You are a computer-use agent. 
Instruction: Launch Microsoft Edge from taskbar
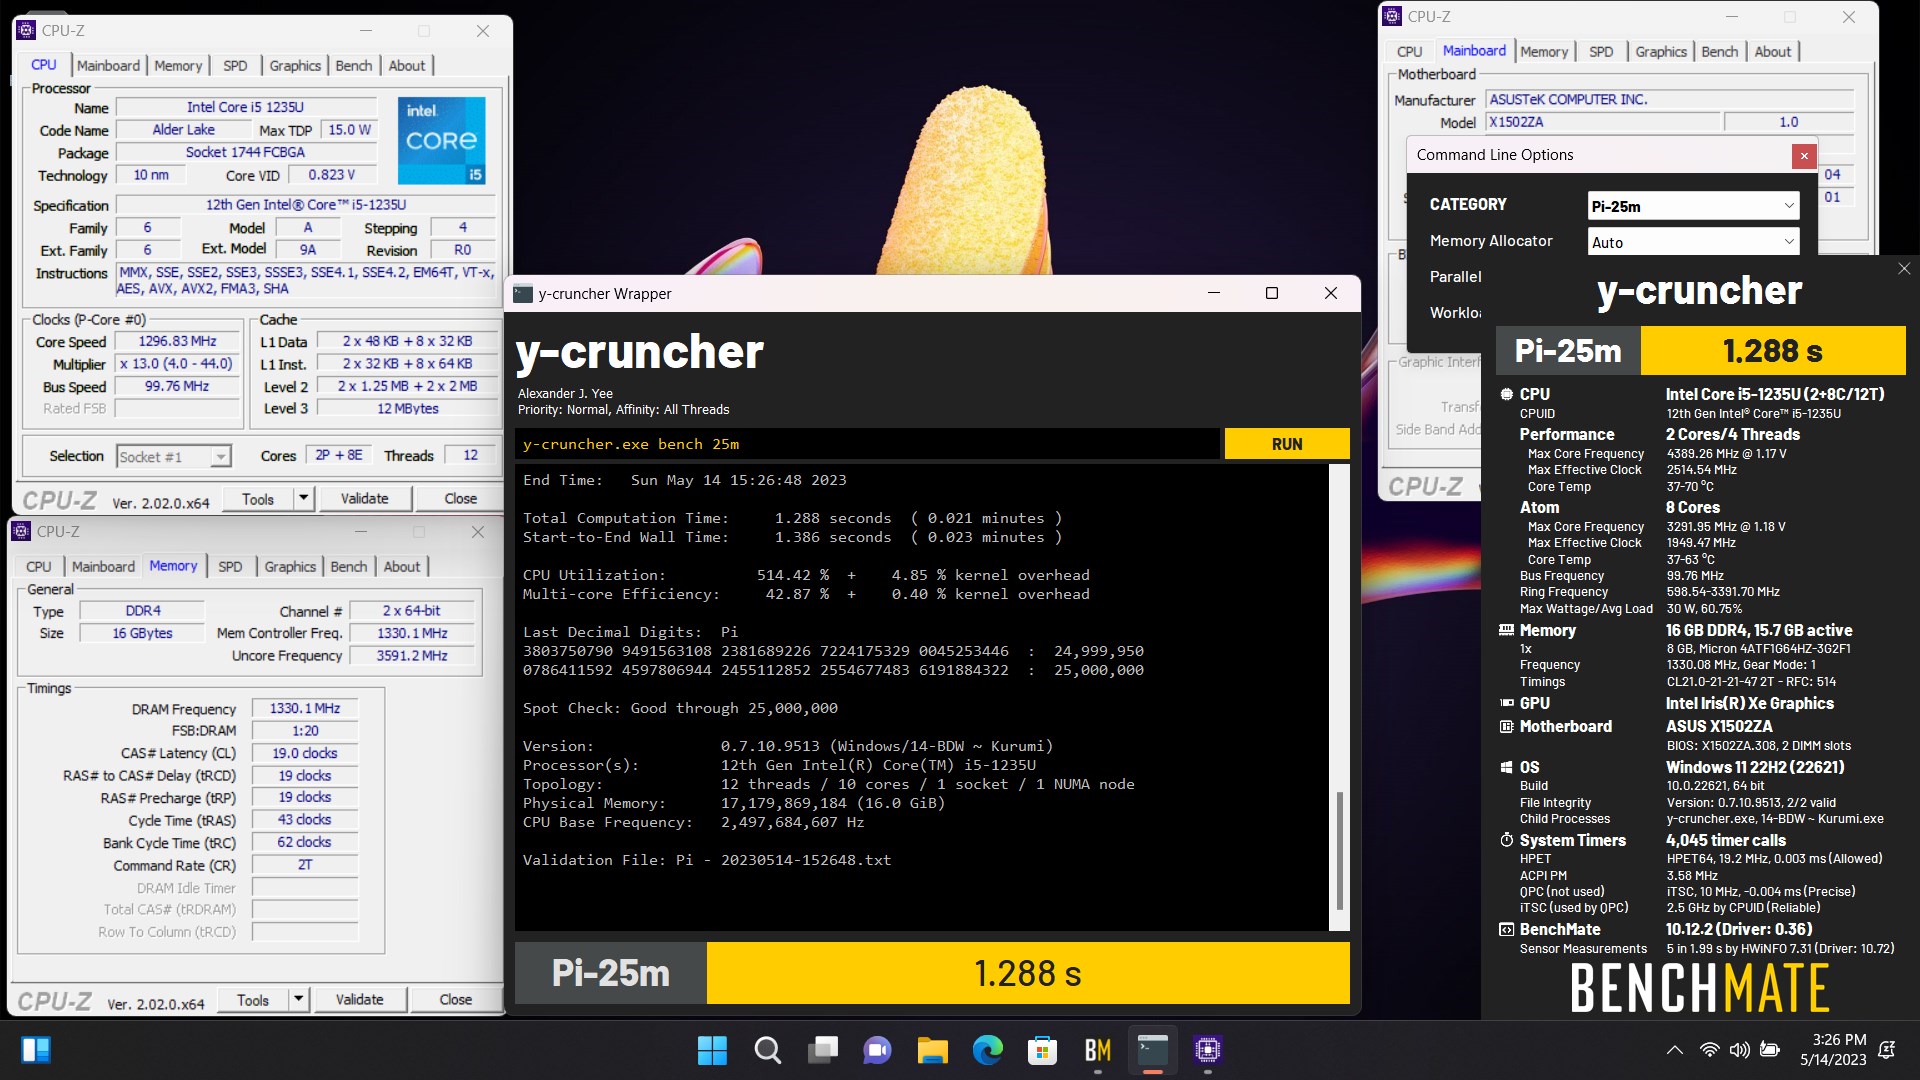coord(988,1050)
